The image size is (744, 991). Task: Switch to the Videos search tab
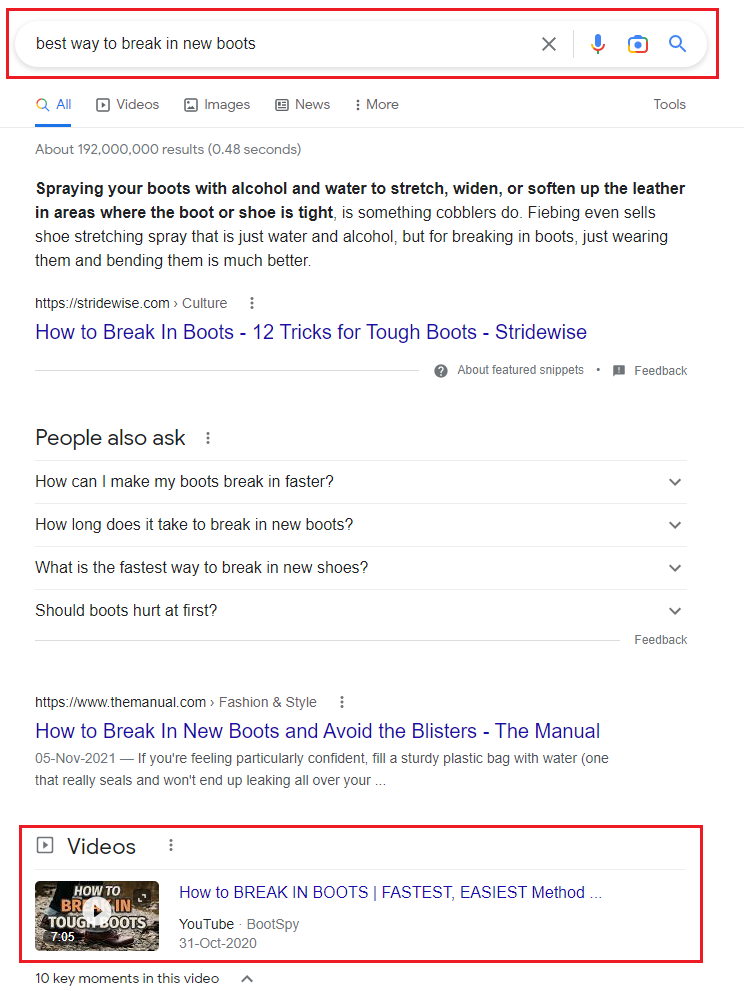coord(128,105)
